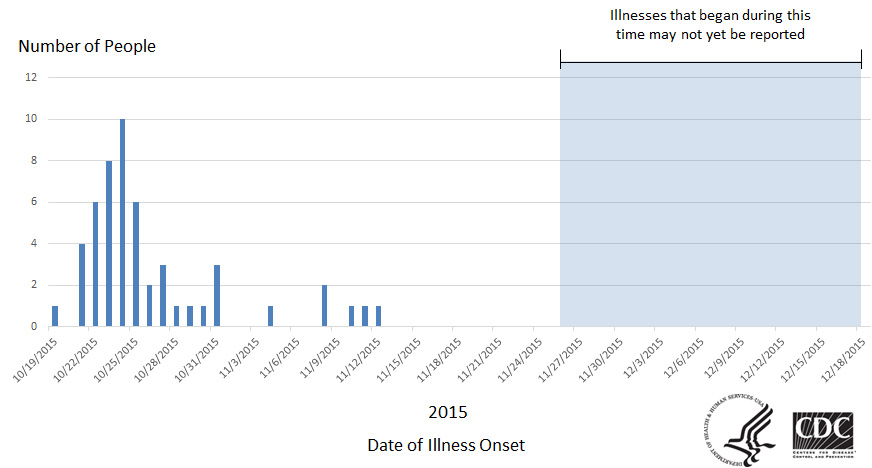The height and width of the screenshot is (468, 872).
Task: Select the isolated single bar before 11/6/2015
Action: [x=270, y=316]
